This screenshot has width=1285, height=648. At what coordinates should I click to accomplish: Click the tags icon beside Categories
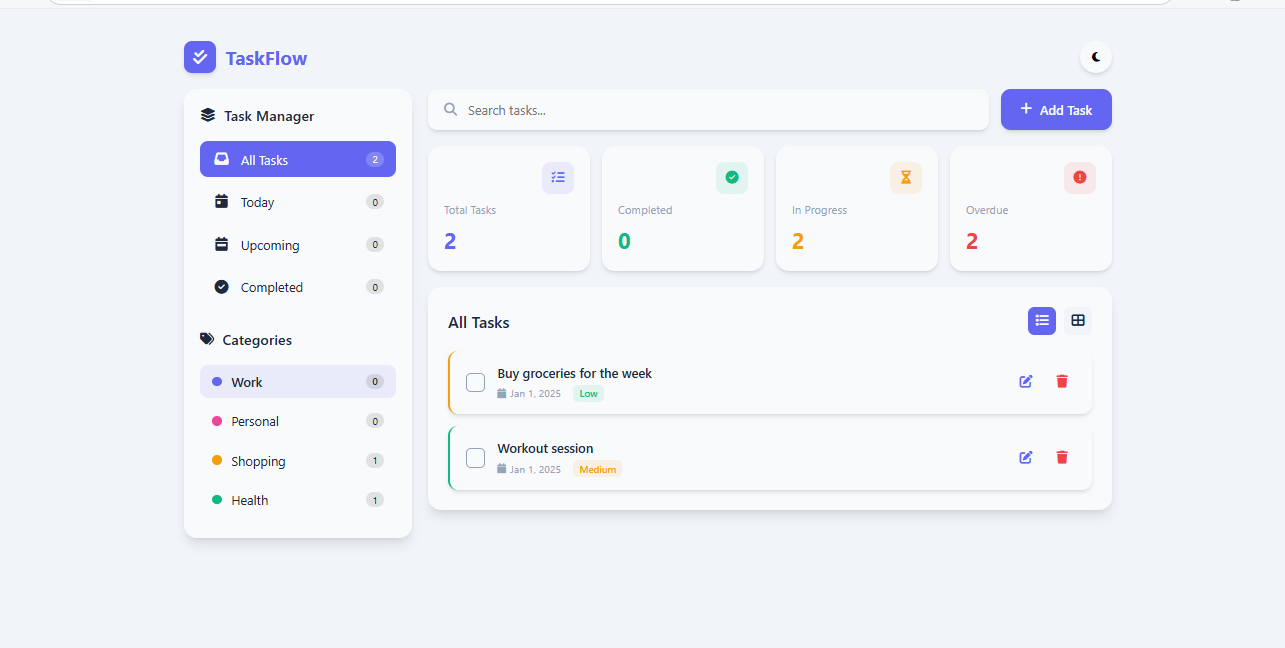207,339
